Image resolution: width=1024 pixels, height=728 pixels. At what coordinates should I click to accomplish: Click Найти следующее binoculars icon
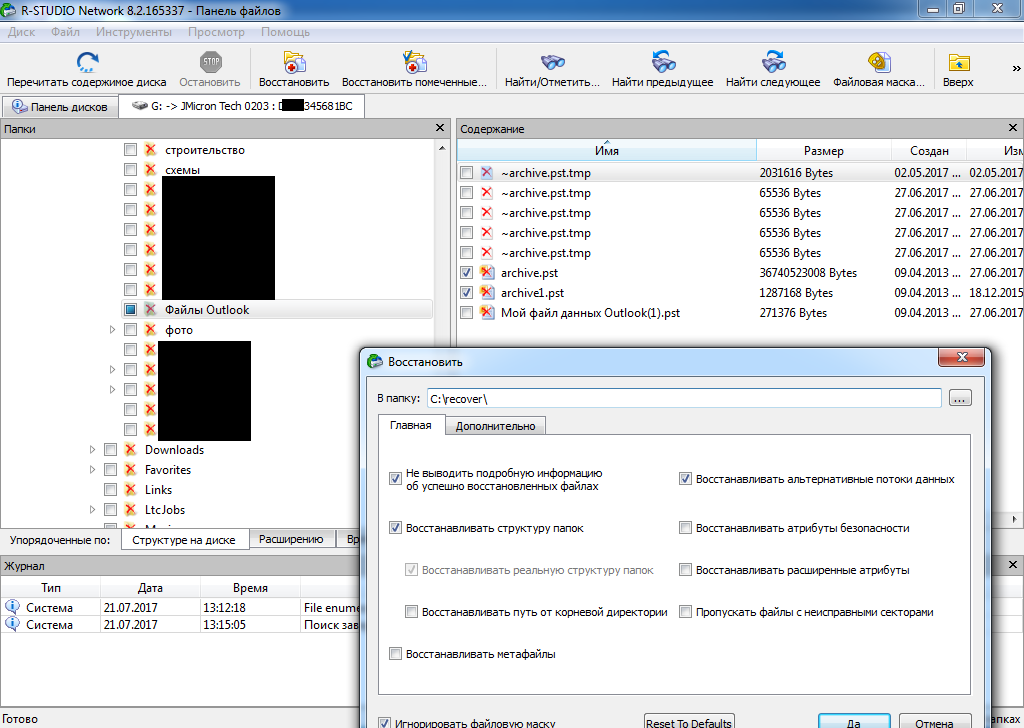(x=773, y=61)
